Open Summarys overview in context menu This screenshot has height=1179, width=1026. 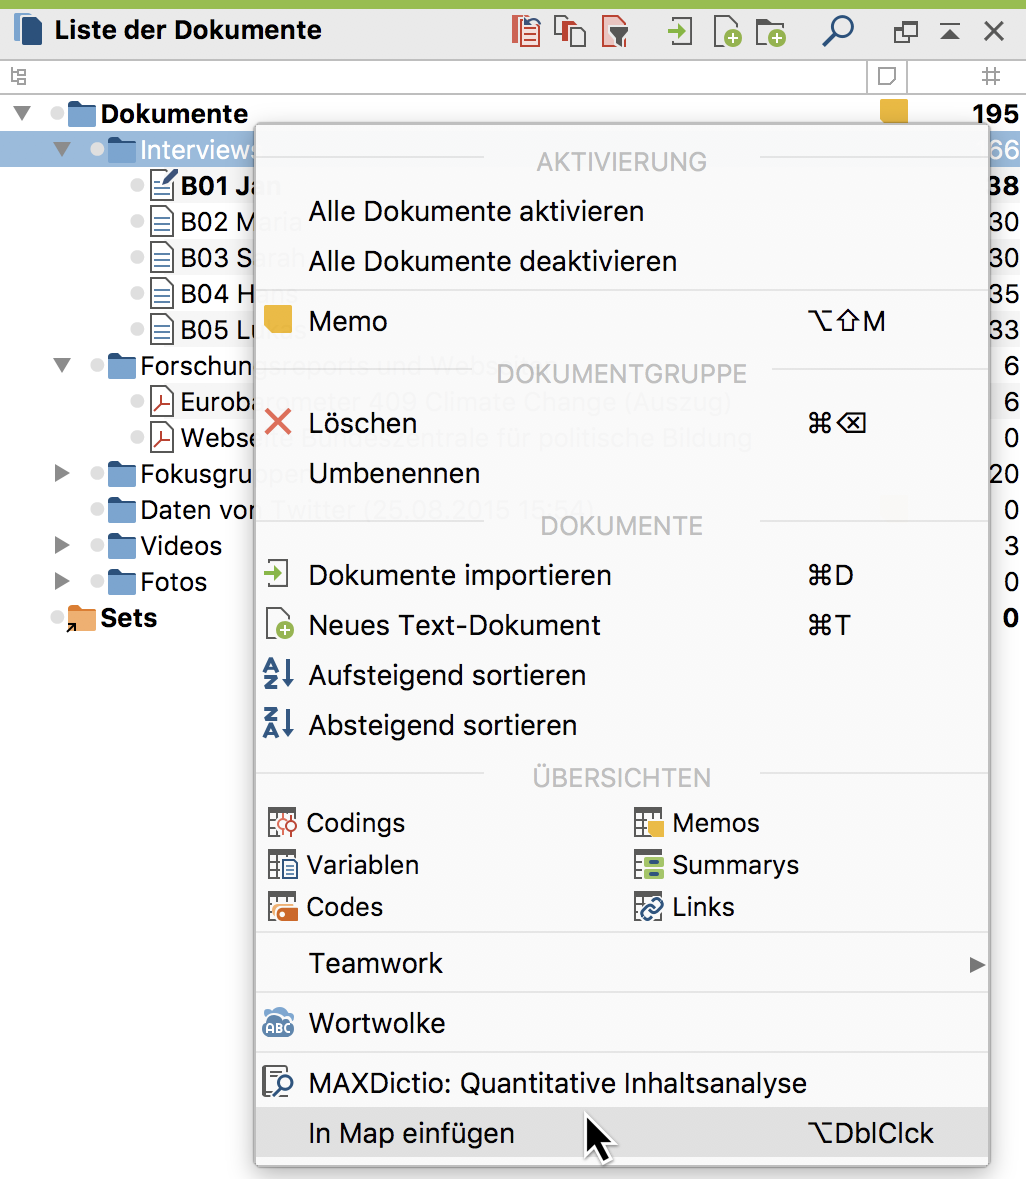[735, 865]
